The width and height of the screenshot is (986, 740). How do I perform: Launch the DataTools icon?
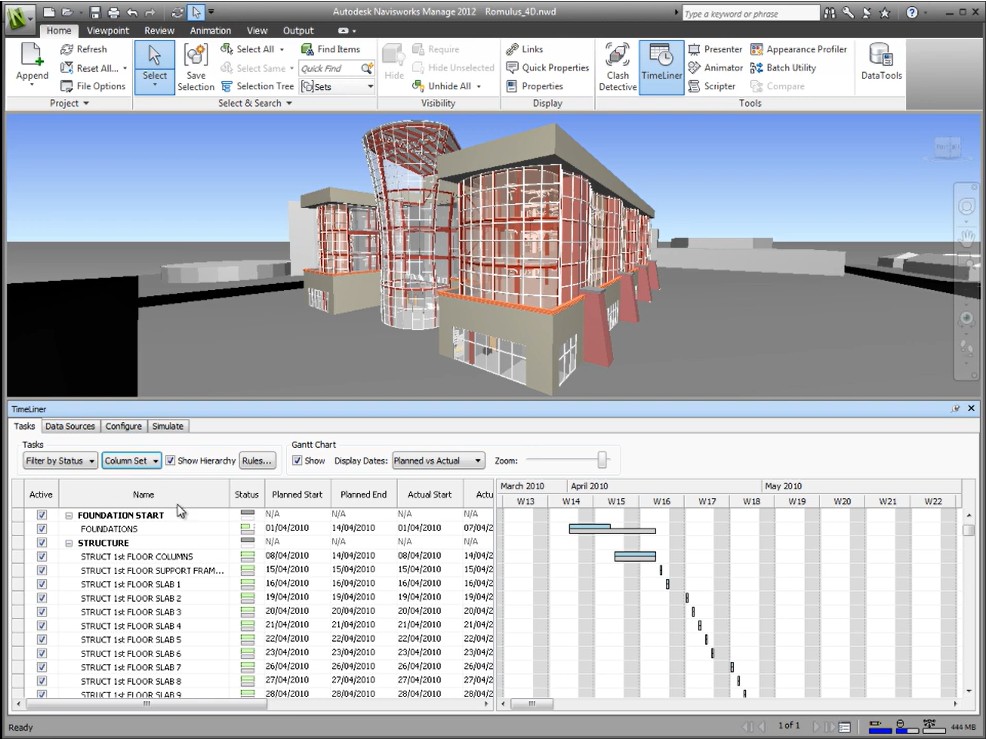[881, 62]
